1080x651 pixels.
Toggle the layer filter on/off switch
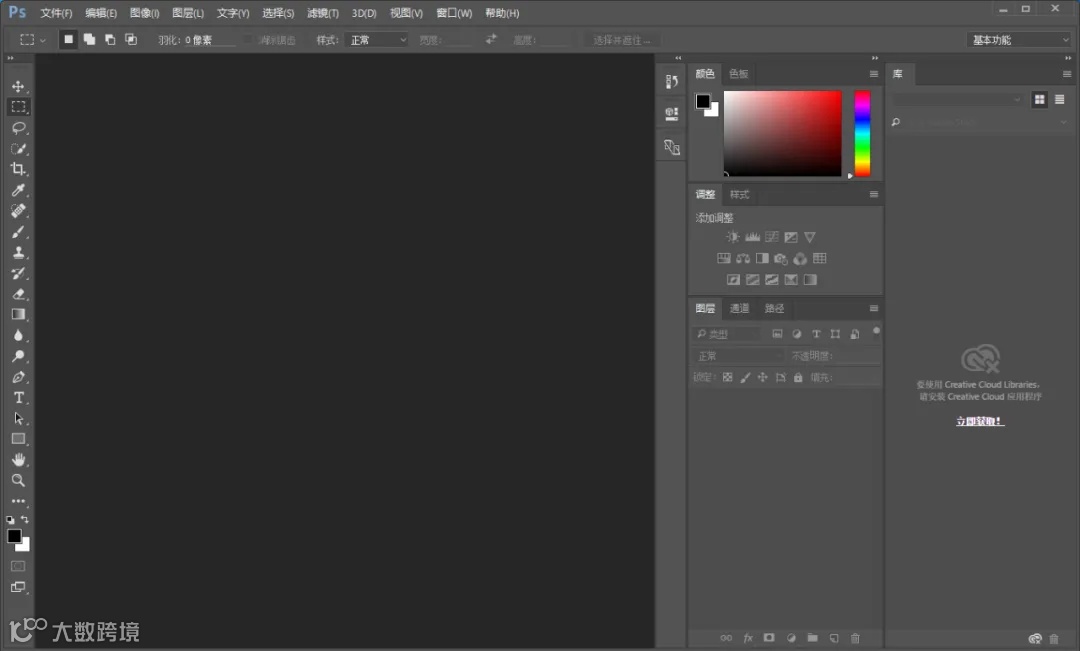click(x=876, y=331)
